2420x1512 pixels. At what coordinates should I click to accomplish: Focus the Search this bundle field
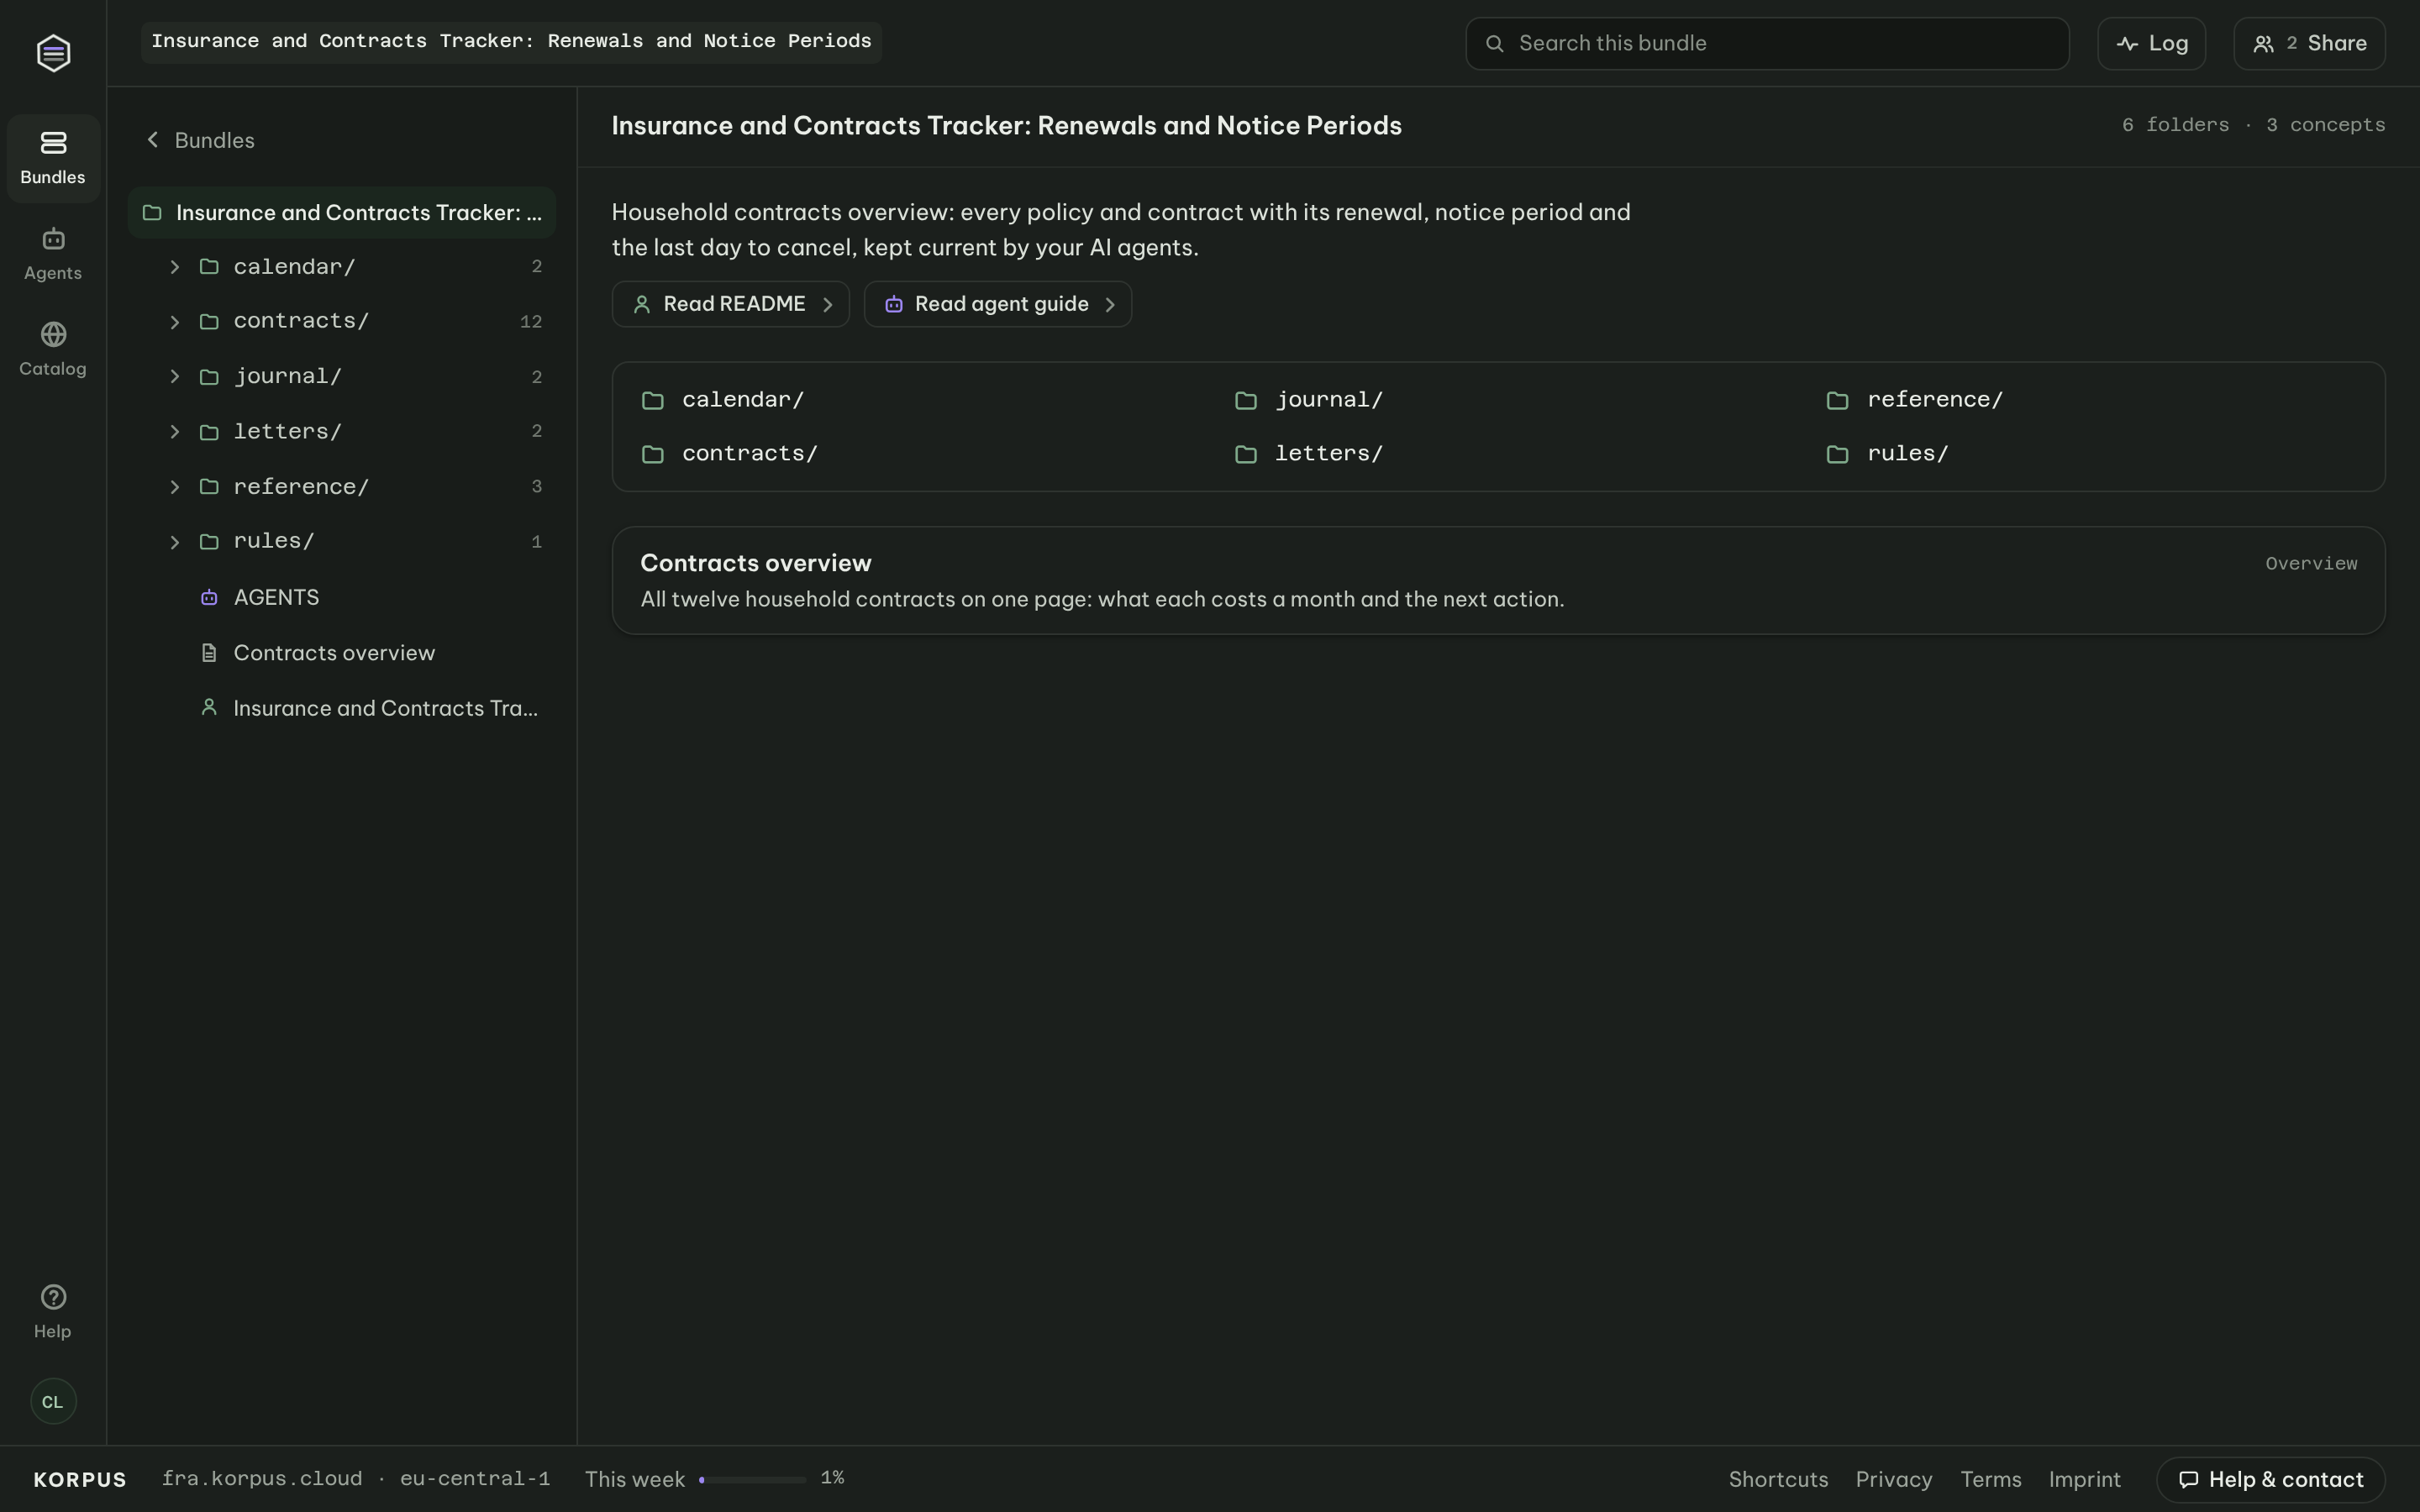click(x=1767, y=43)
